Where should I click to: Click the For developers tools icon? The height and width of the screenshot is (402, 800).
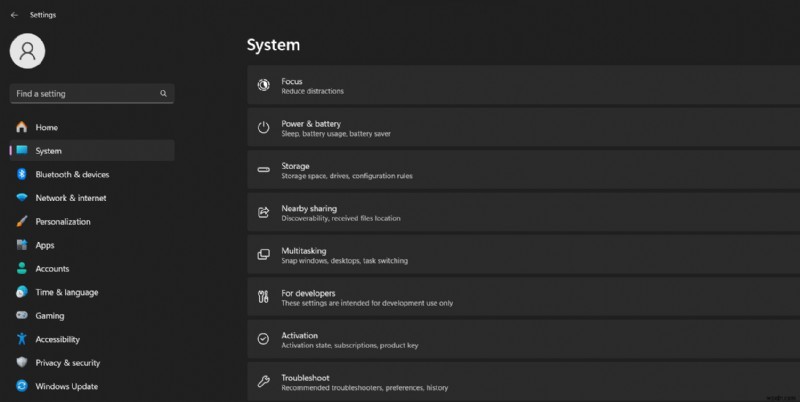click(x=263, y=297)
